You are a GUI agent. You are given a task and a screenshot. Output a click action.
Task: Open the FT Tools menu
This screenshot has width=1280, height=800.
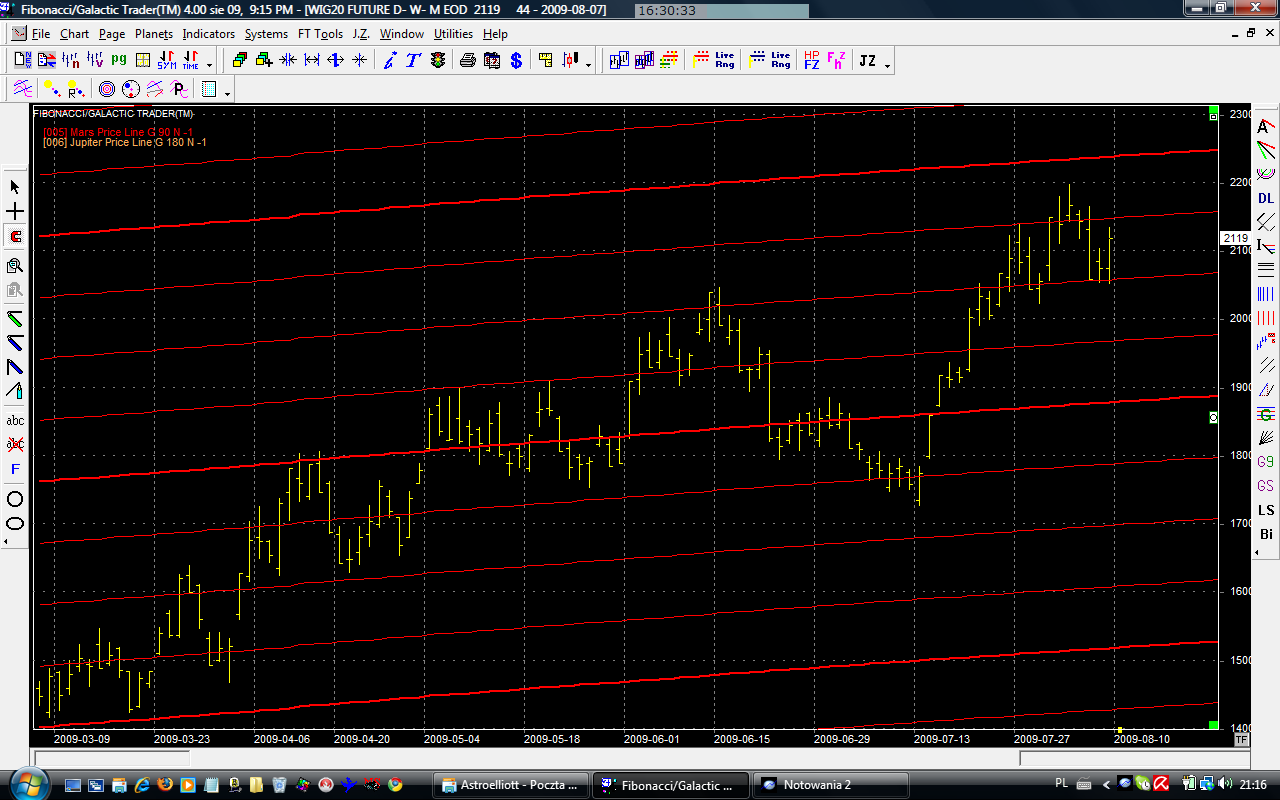[x=320, y=34]
